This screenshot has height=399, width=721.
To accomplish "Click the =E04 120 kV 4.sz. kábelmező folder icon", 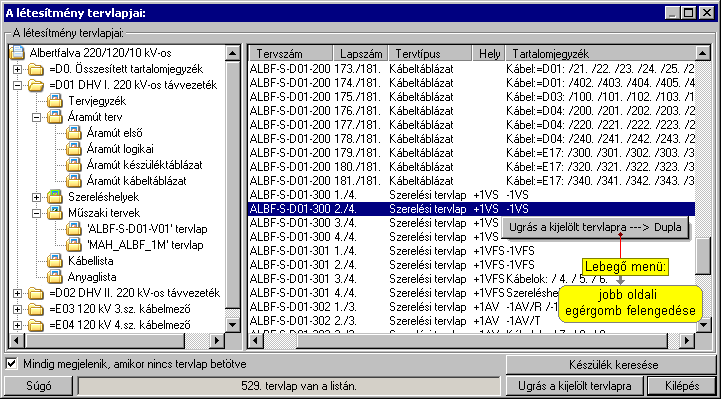I will (x=35, y=325).
